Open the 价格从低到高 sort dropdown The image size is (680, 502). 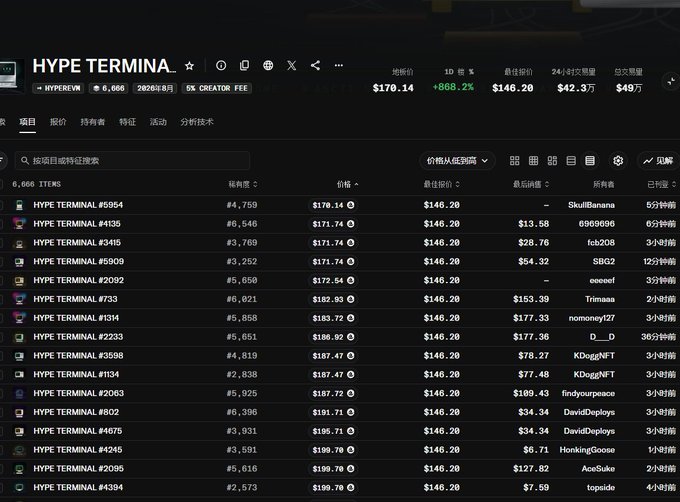coord(457,161)
